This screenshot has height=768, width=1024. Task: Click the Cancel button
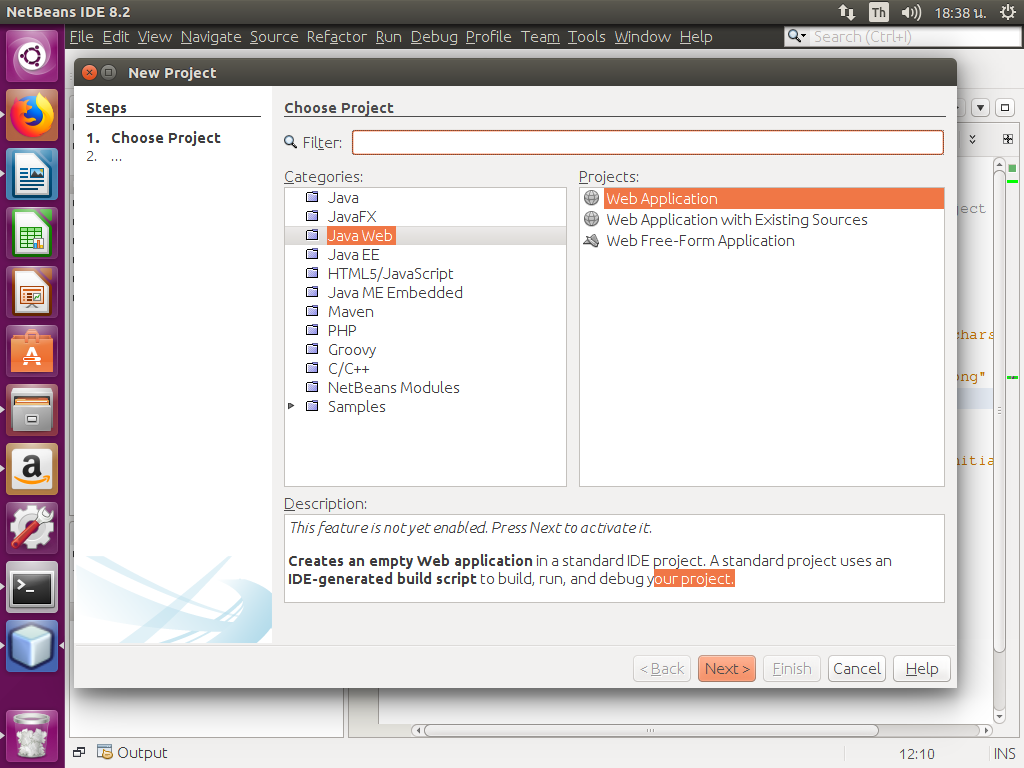857,669
